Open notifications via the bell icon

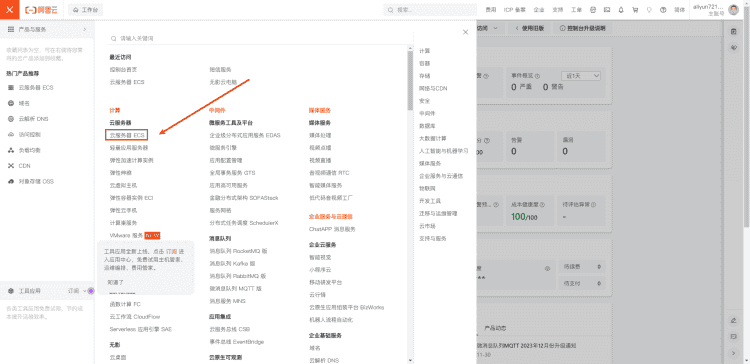pyautogui.click(x=621, y=10)
